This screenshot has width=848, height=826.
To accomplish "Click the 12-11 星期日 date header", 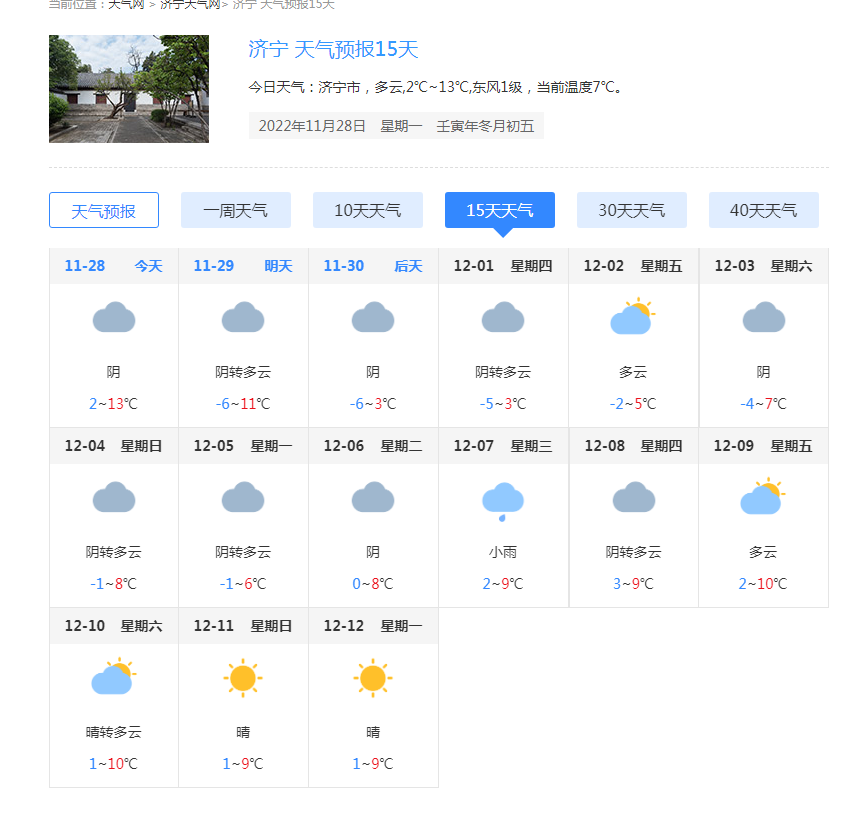I will (243, 626).
